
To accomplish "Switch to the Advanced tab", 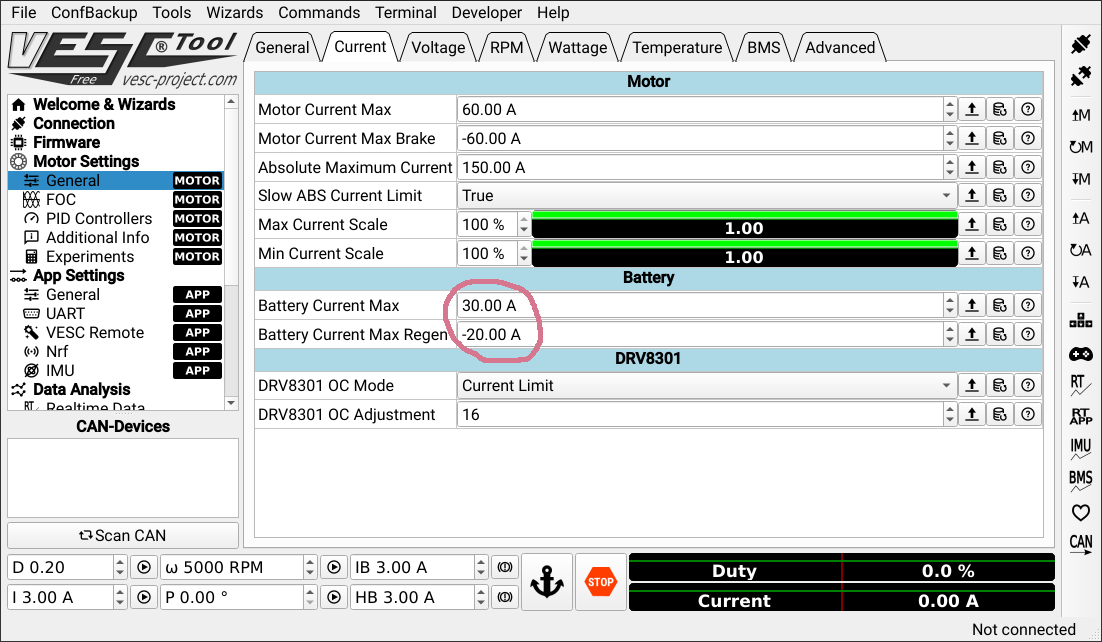I will click(x=840, y=47).
